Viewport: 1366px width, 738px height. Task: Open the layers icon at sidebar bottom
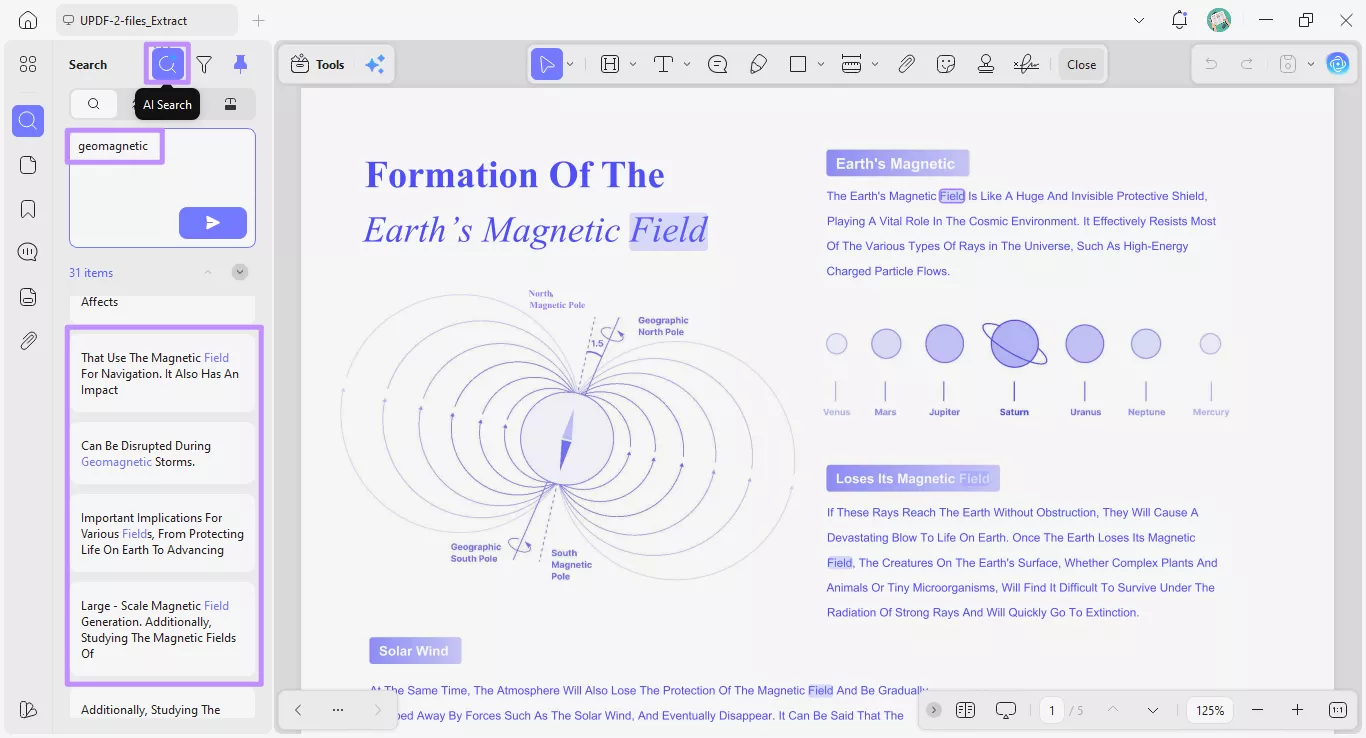[x=28, y=709]
